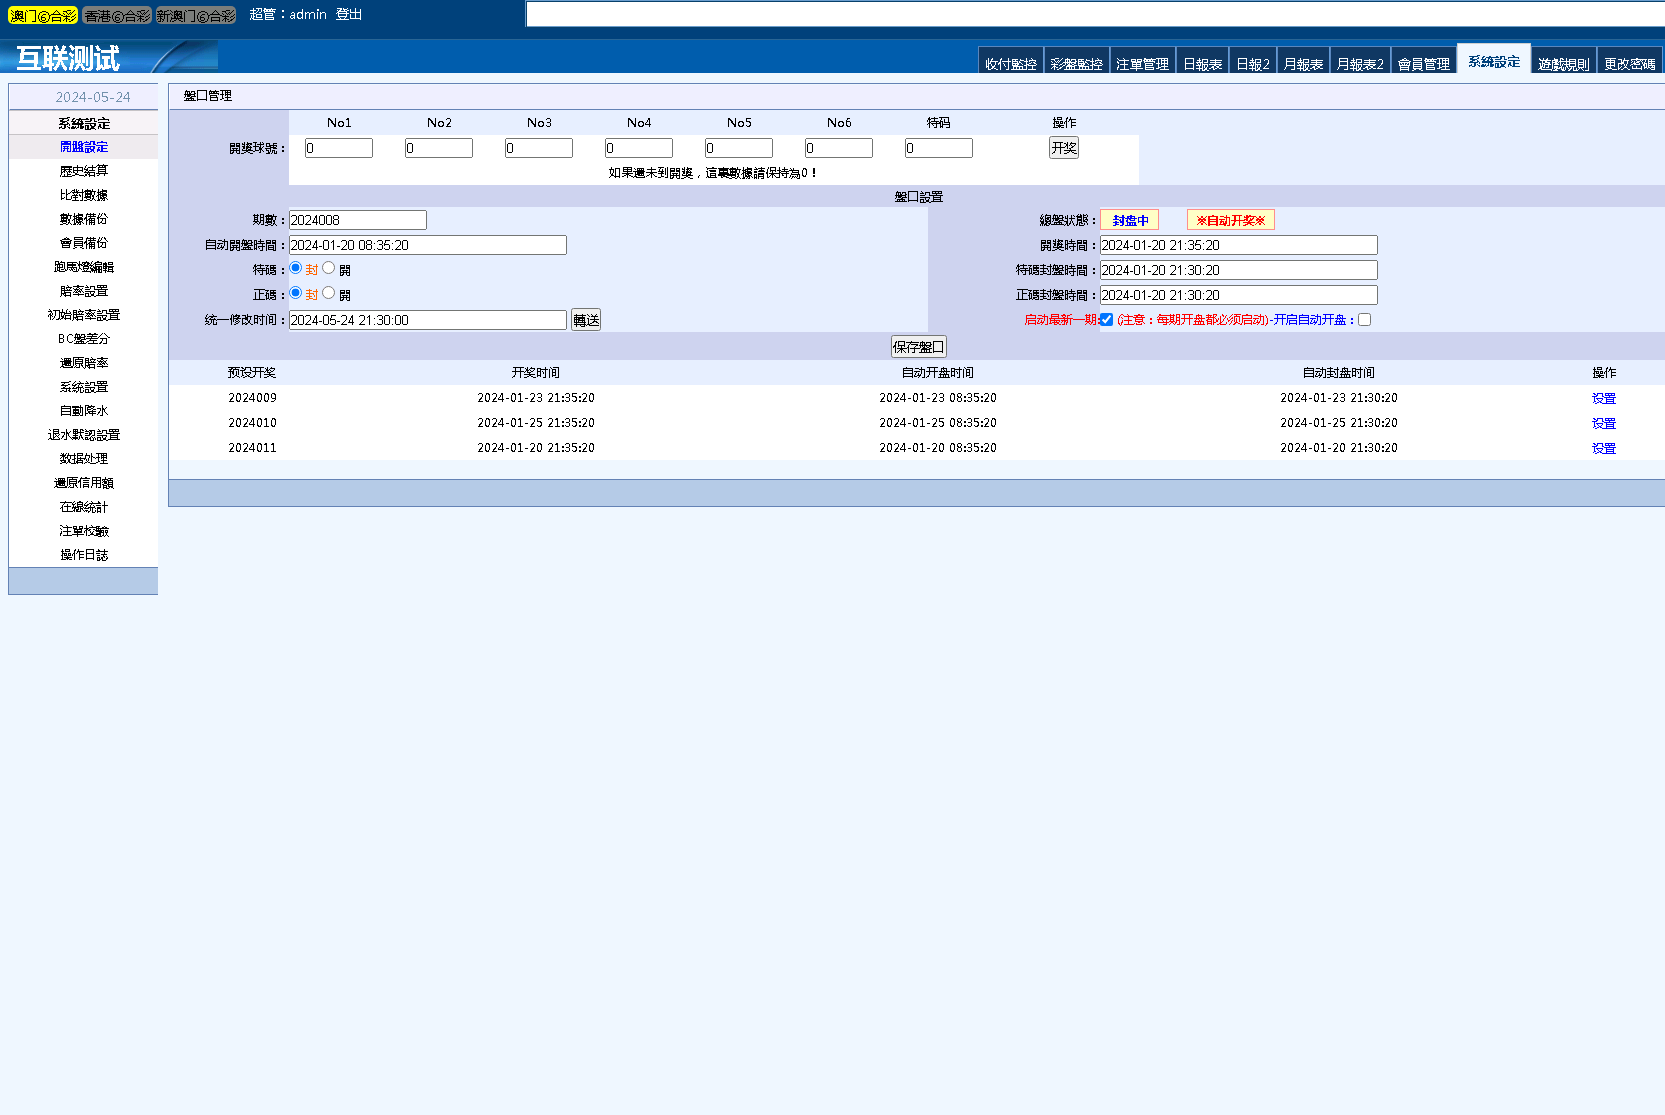Focus the No5 draw number field
Screen dimensions: 1665x1115
point(739,148)
